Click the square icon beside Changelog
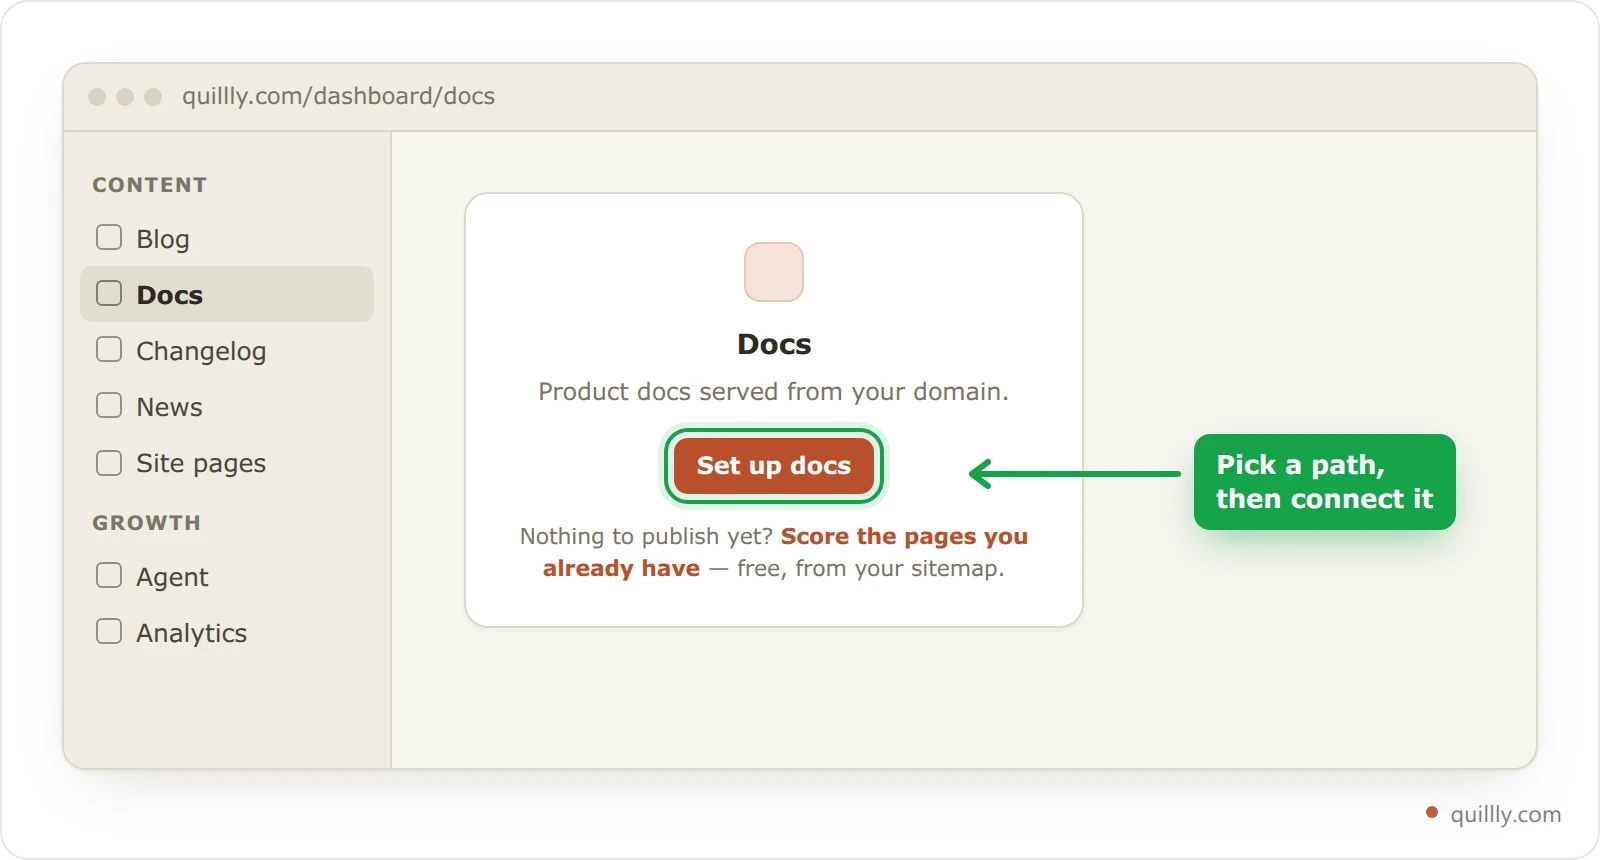Viewport: 1600px width, 860px height. pos(109,349)
